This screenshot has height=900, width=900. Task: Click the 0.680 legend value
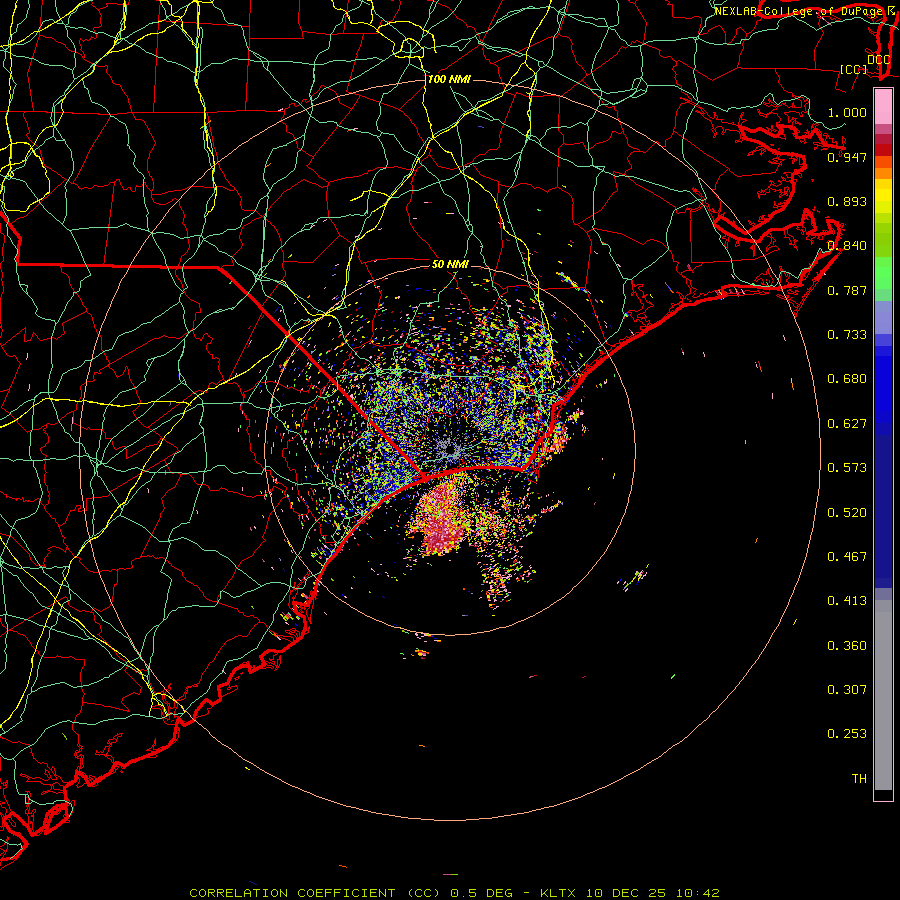click(x=847, y=379)
